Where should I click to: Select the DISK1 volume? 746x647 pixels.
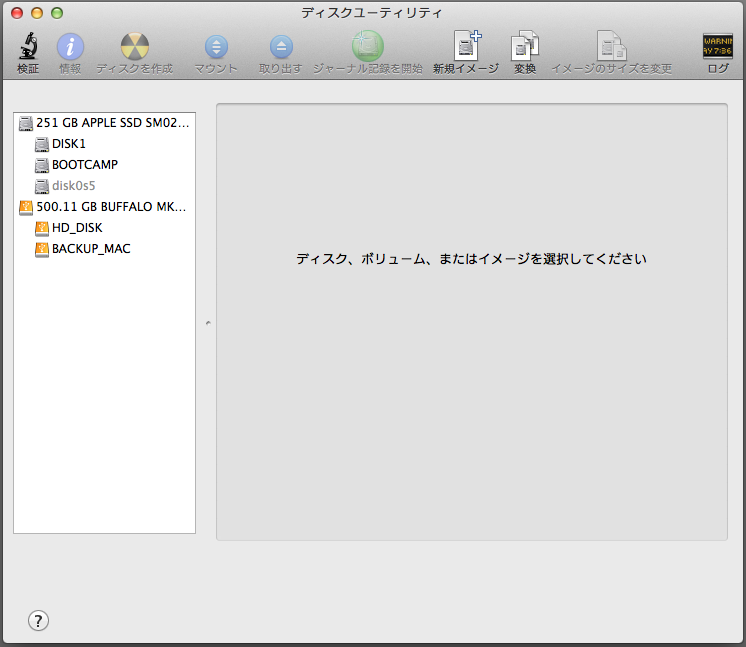pyautogui.click(x=105, y=144)
